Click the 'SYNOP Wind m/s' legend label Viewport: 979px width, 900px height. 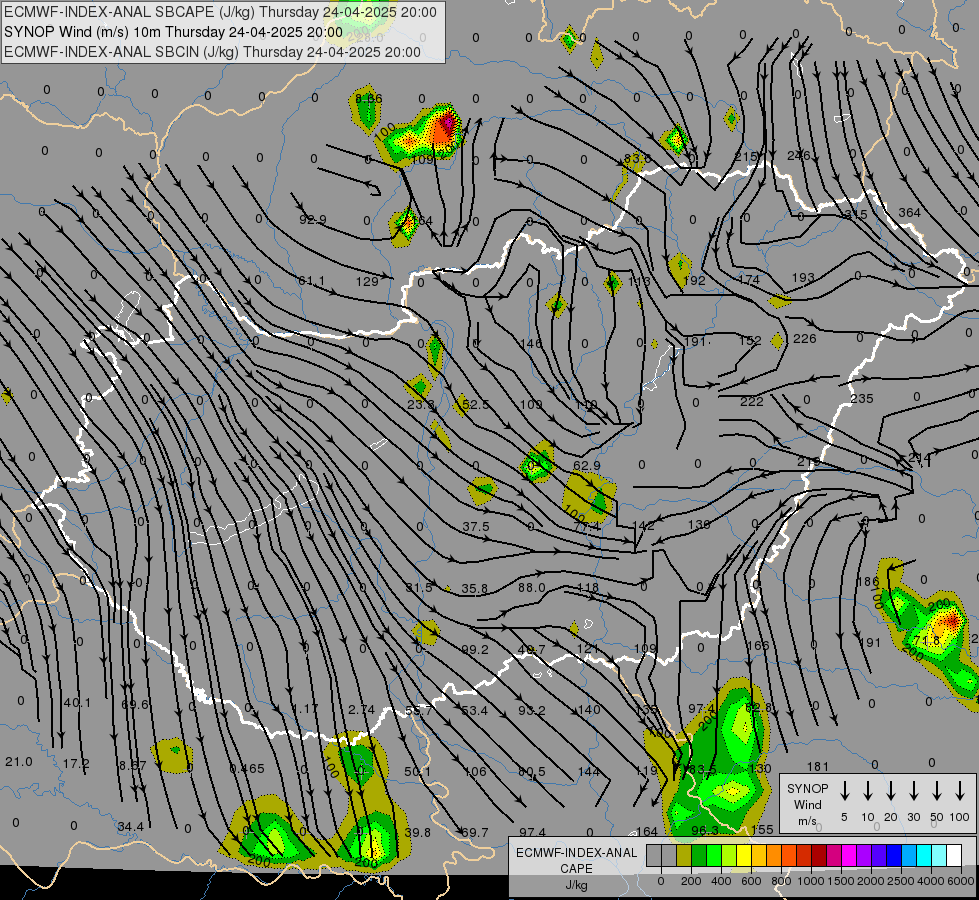click(x=807, y=804)
